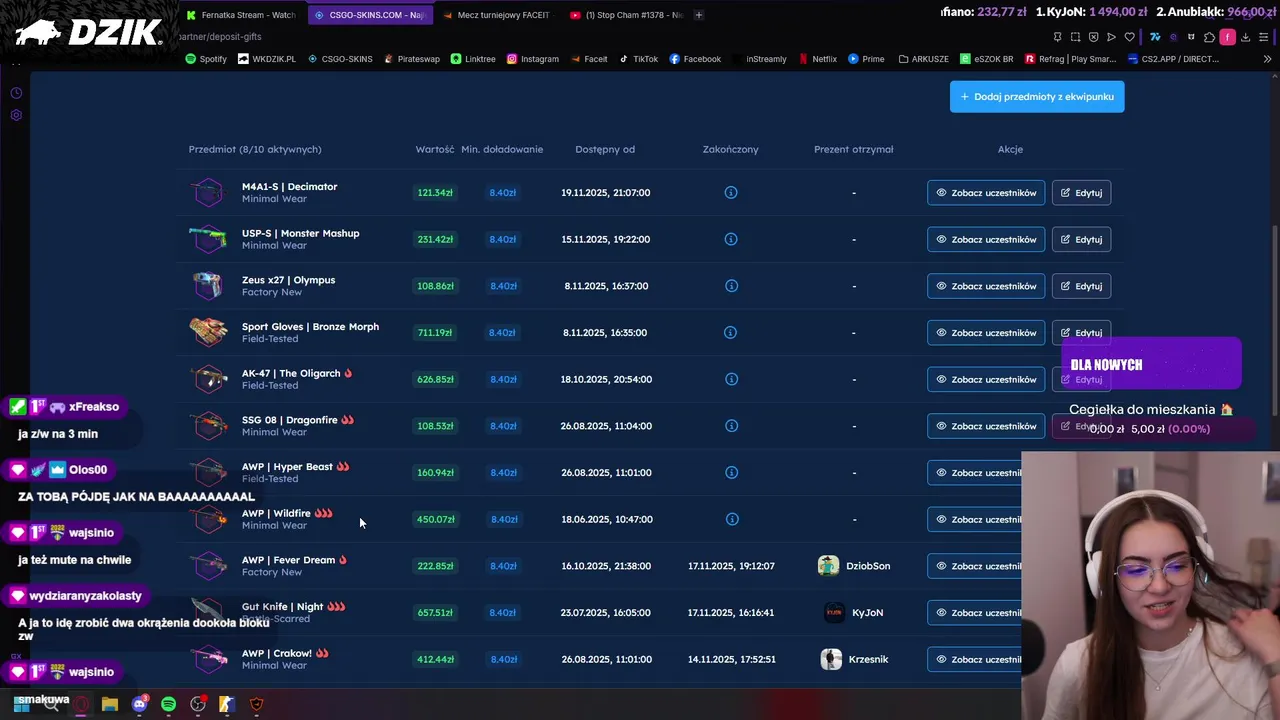
Task: Switch to the Stop Cham #1378 tab
Action: 625,15
